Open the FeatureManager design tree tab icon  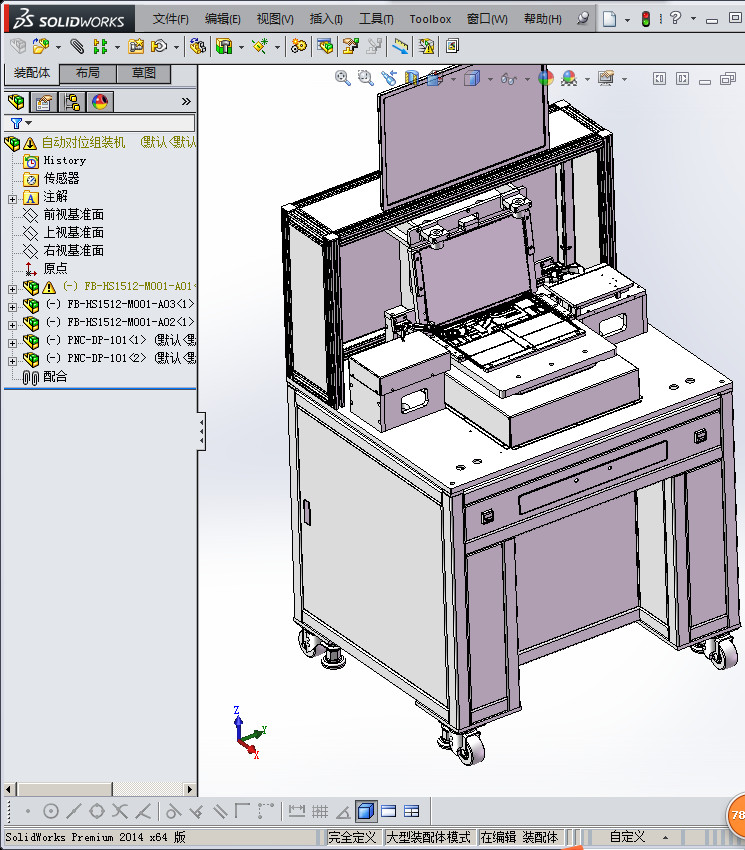[16, 101]
